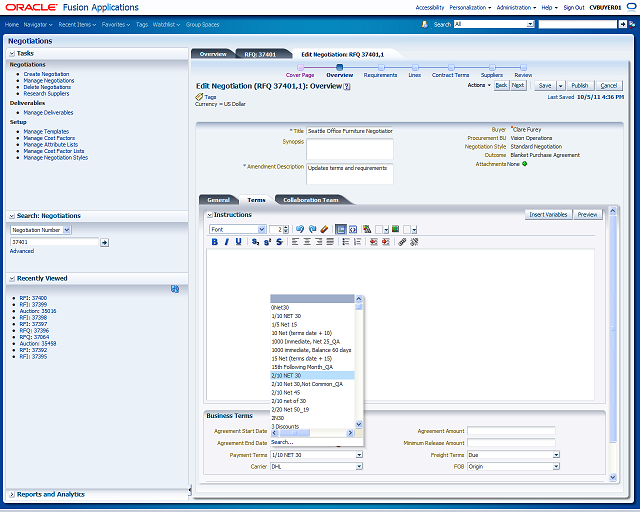Collapse the Search: Negotiations panel
The width and height of the screenshot is (640, 512).
pyautogui.click(x=12, y=216)
